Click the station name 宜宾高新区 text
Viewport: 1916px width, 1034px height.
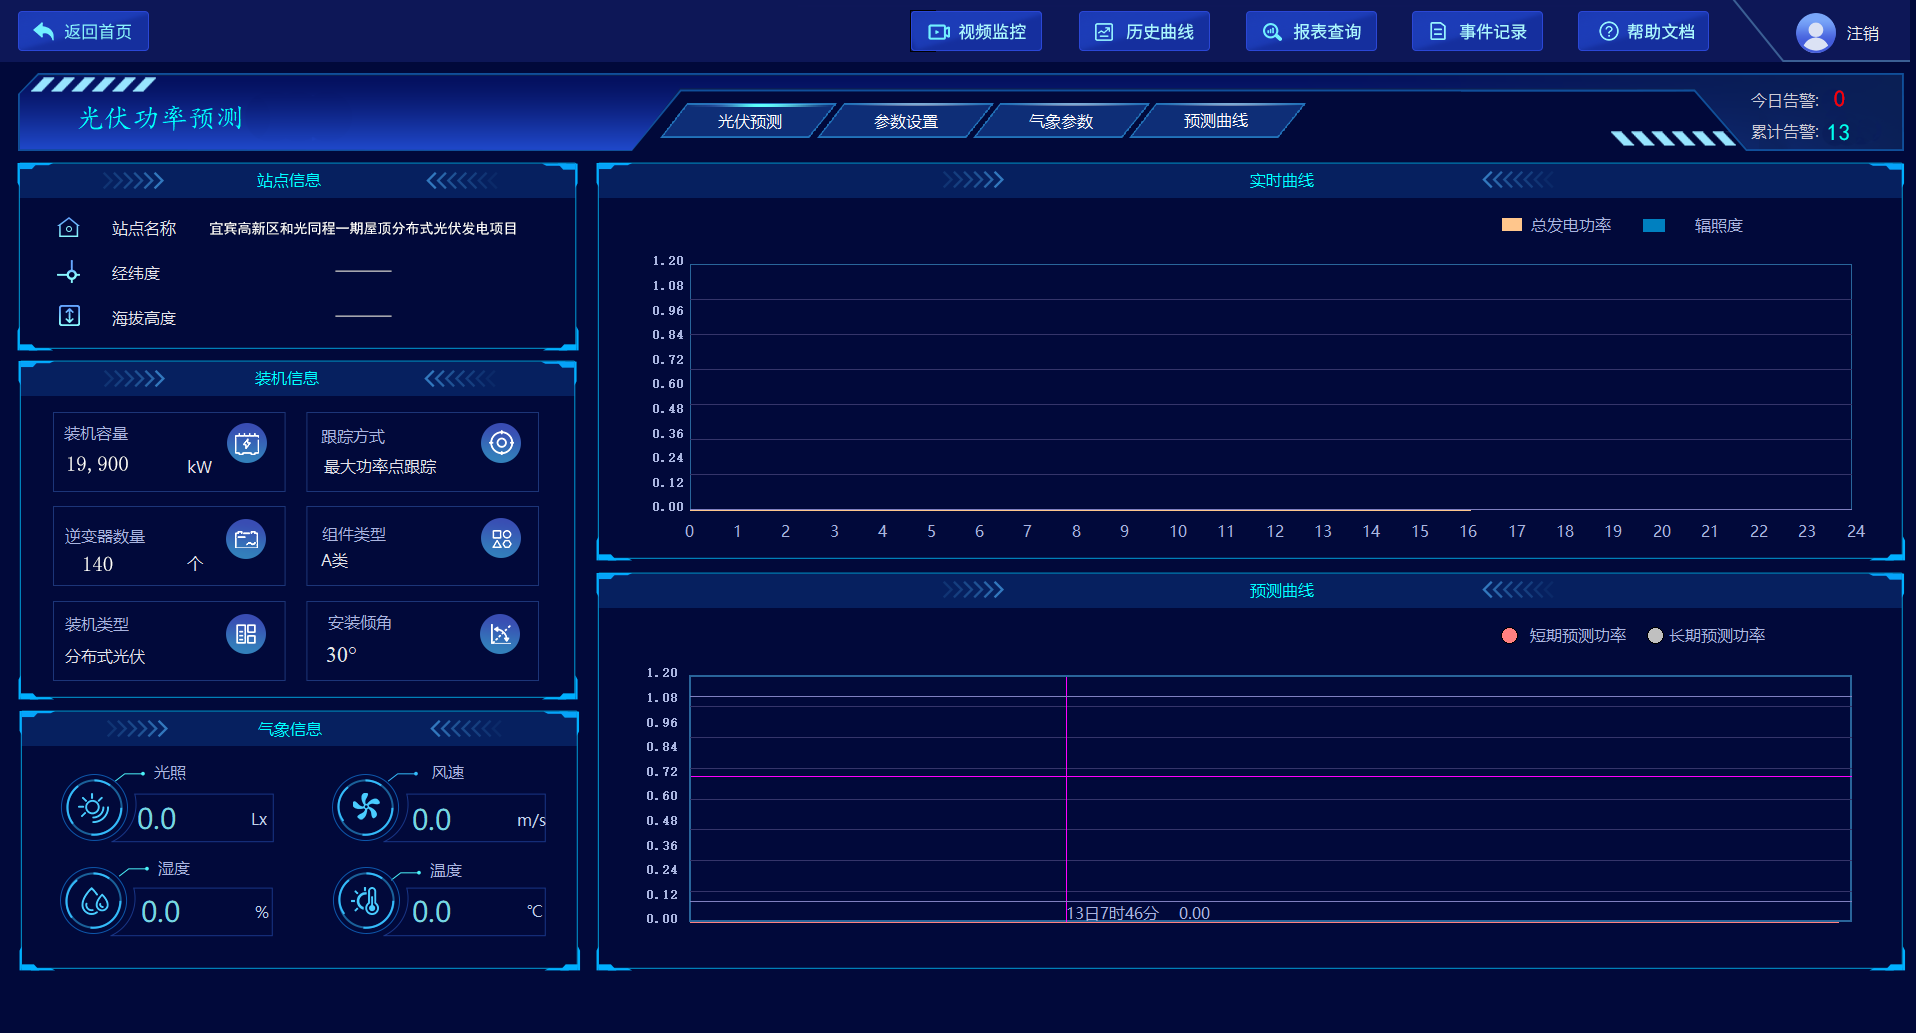tap(363, 229)
